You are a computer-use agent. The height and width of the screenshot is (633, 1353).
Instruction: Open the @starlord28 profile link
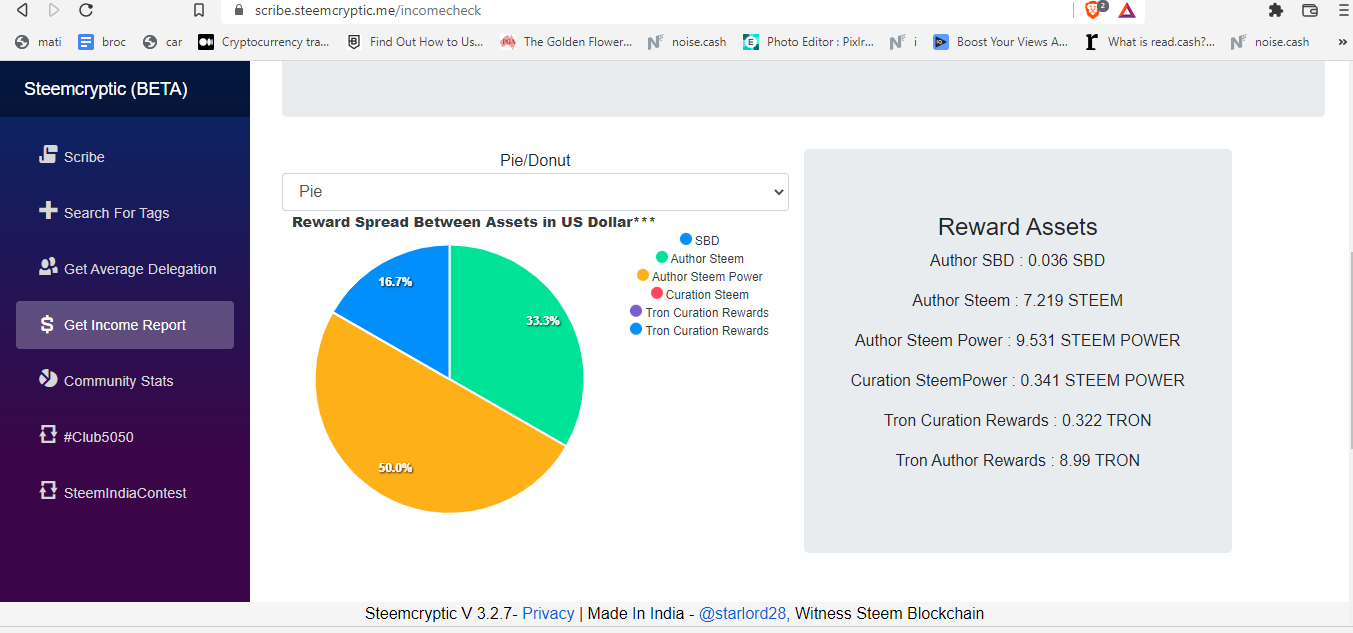pos(744,614)
